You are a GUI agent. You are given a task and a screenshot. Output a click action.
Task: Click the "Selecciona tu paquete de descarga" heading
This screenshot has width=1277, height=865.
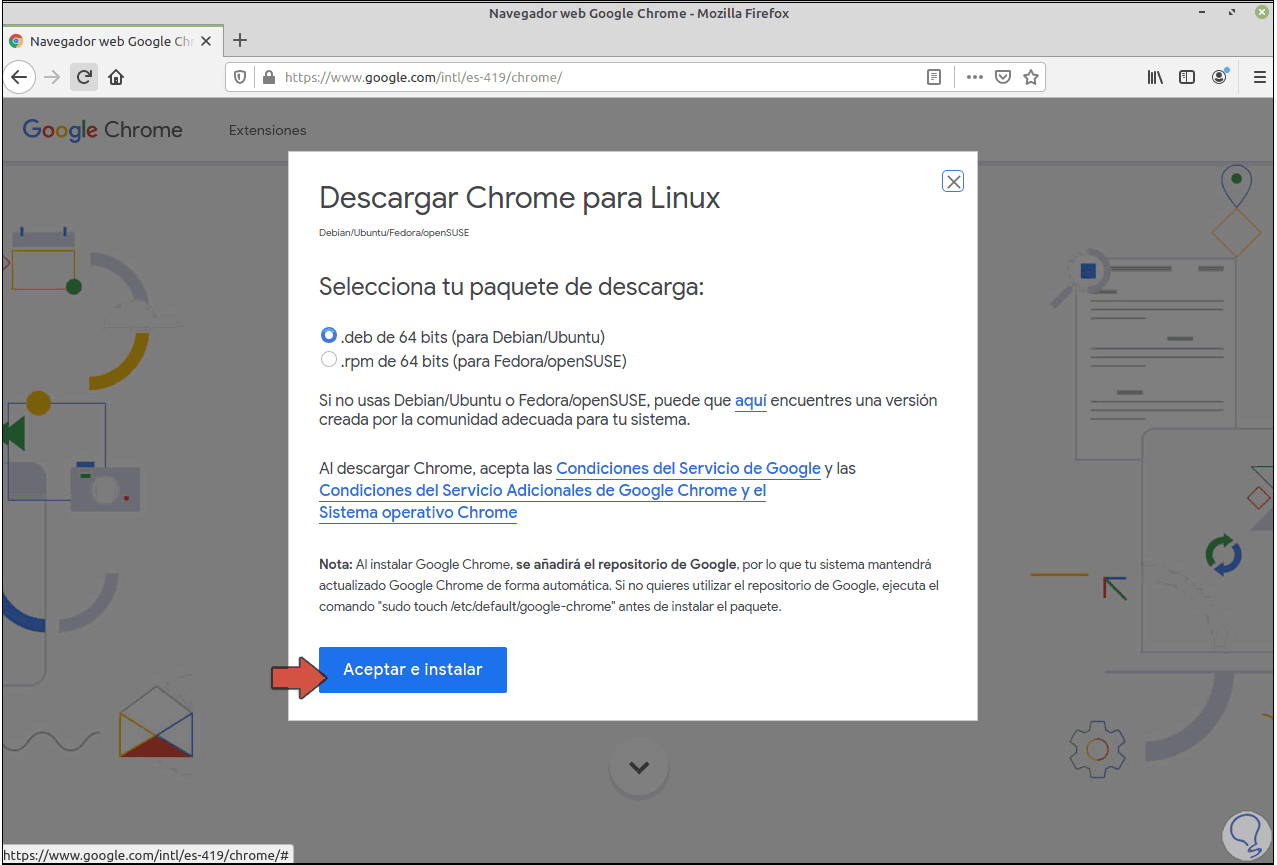pos(512,288)
